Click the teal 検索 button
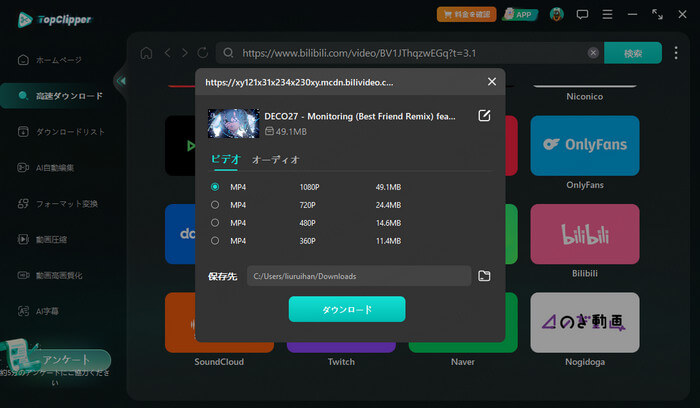The width and height of the screenshot is (700, 408). [633, 53]
